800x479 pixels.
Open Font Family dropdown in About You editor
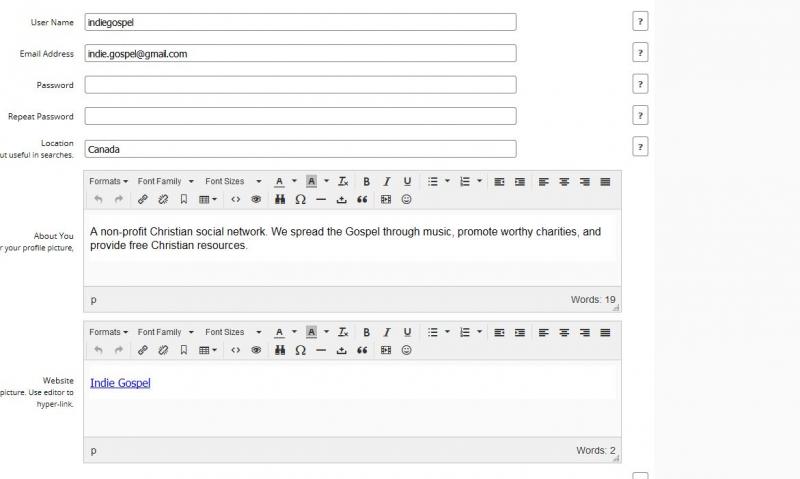165,181
